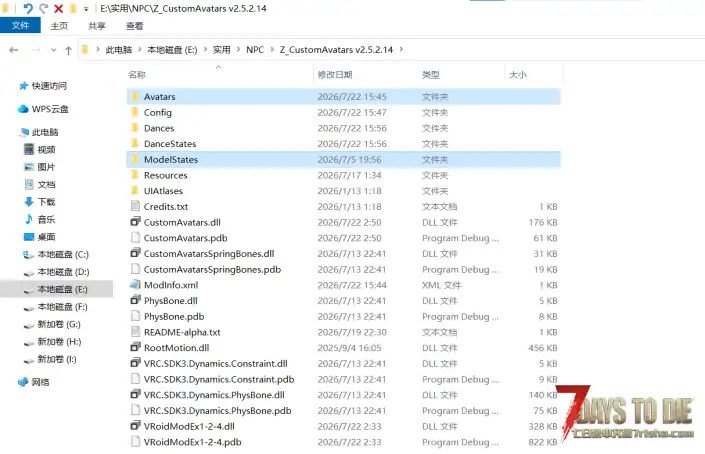Expand the chevron after NPC in address bar
Screen dimensions: 705x454
pos(272,49)
